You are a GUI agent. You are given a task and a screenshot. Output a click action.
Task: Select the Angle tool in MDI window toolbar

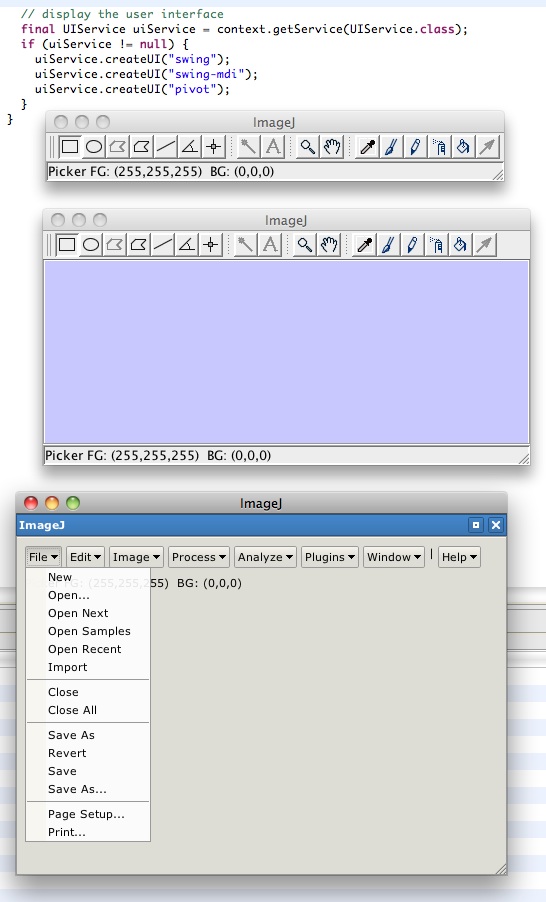coord(186,245)
